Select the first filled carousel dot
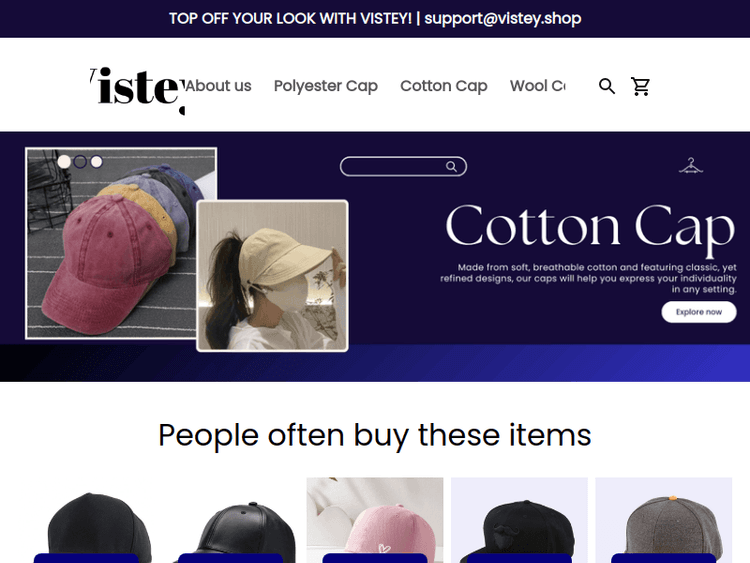750x563 pixels. [64, 162]
